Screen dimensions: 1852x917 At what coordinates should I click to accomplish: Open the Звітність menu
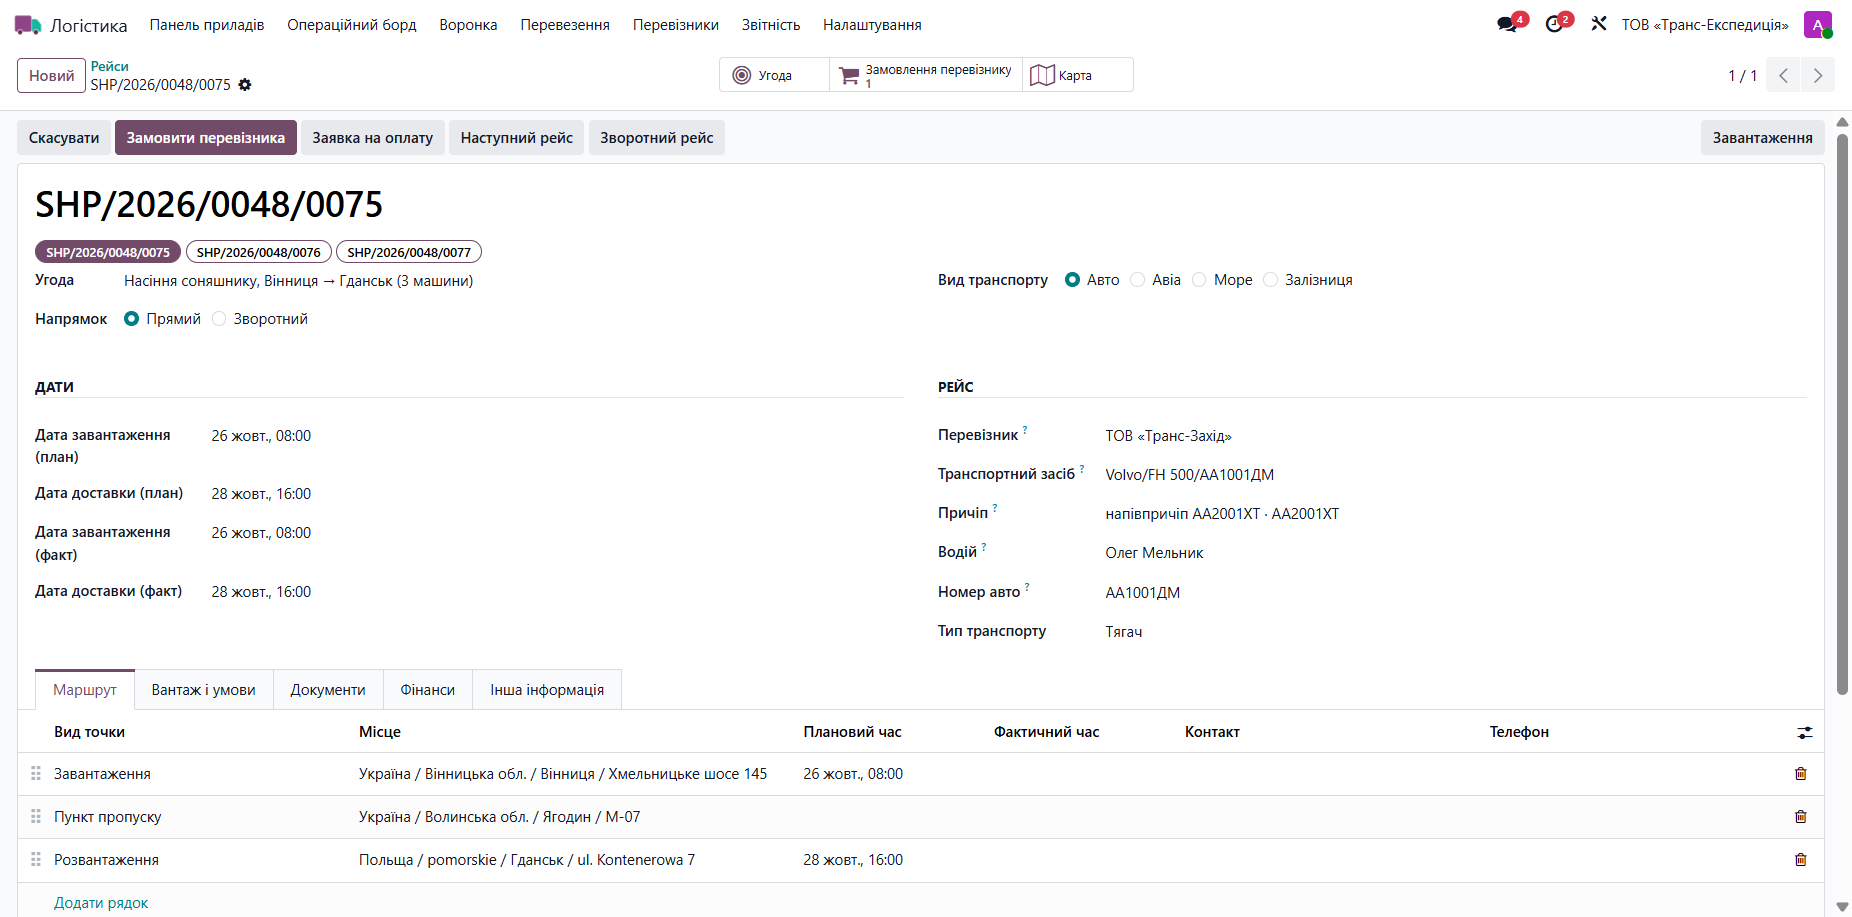(x=771, y=25)
